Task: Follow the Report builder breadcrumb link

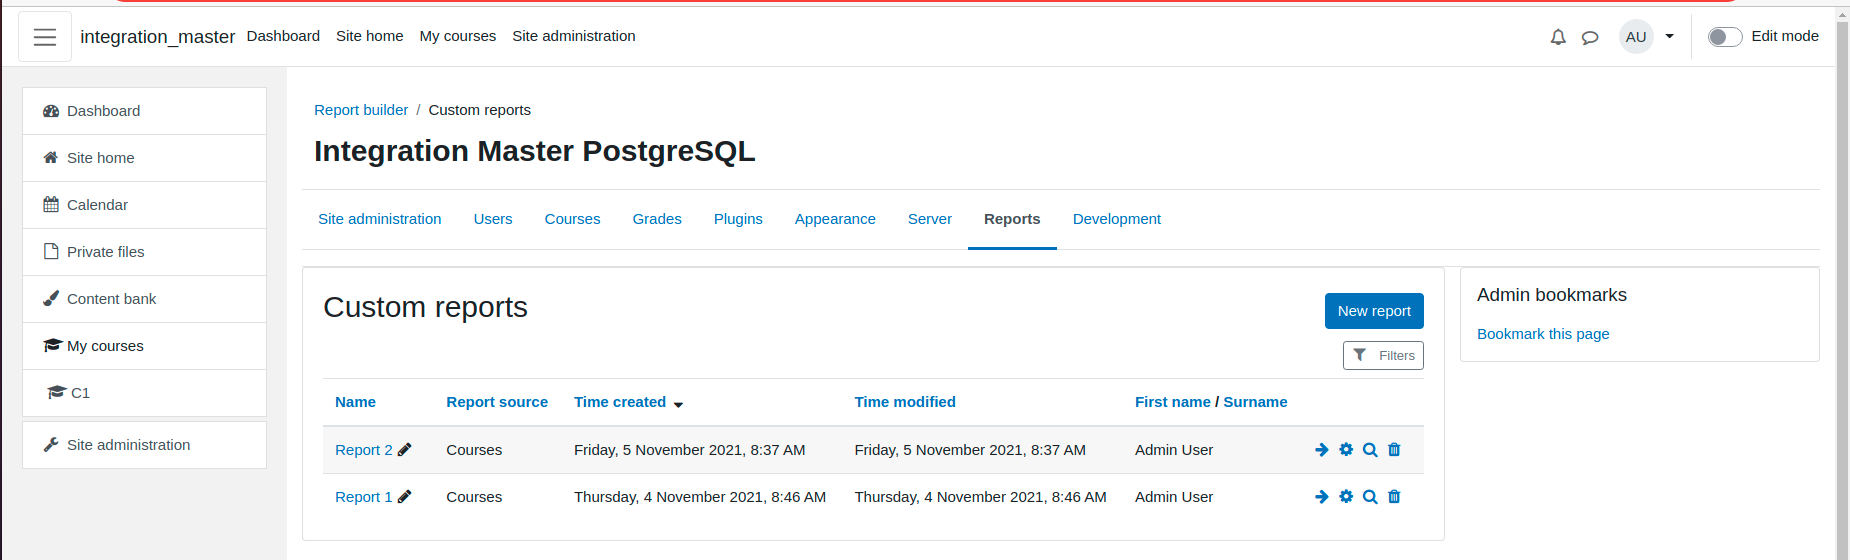Action: 361,110
